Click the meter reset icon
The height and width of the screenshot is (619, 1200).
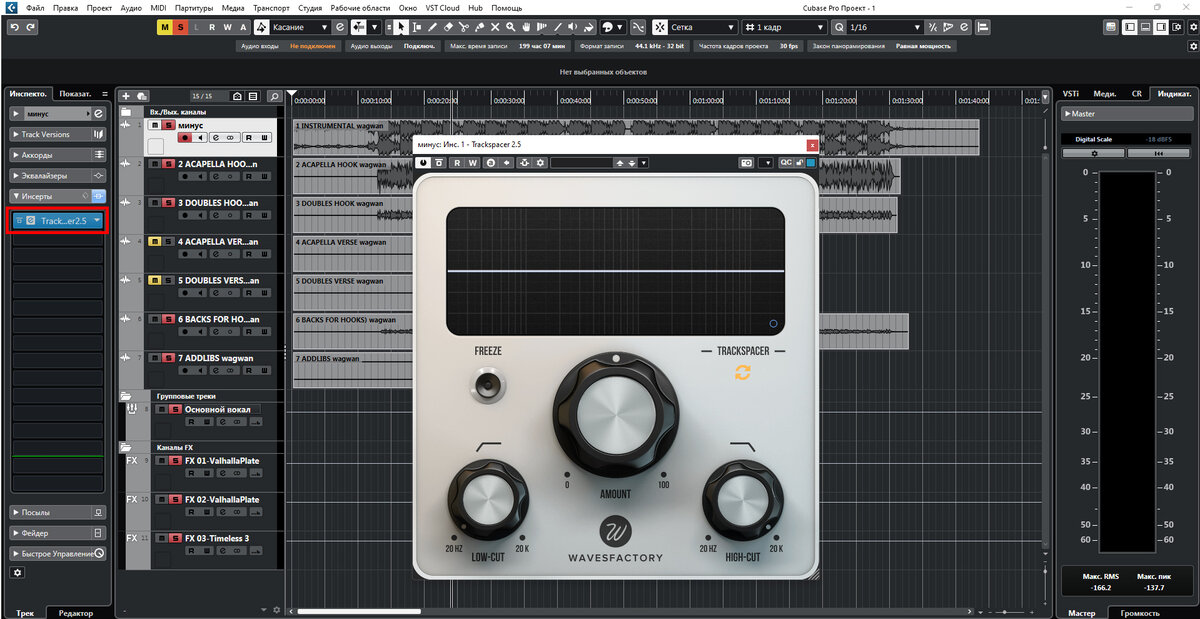pyautogui.click(x=1157, y=153)
